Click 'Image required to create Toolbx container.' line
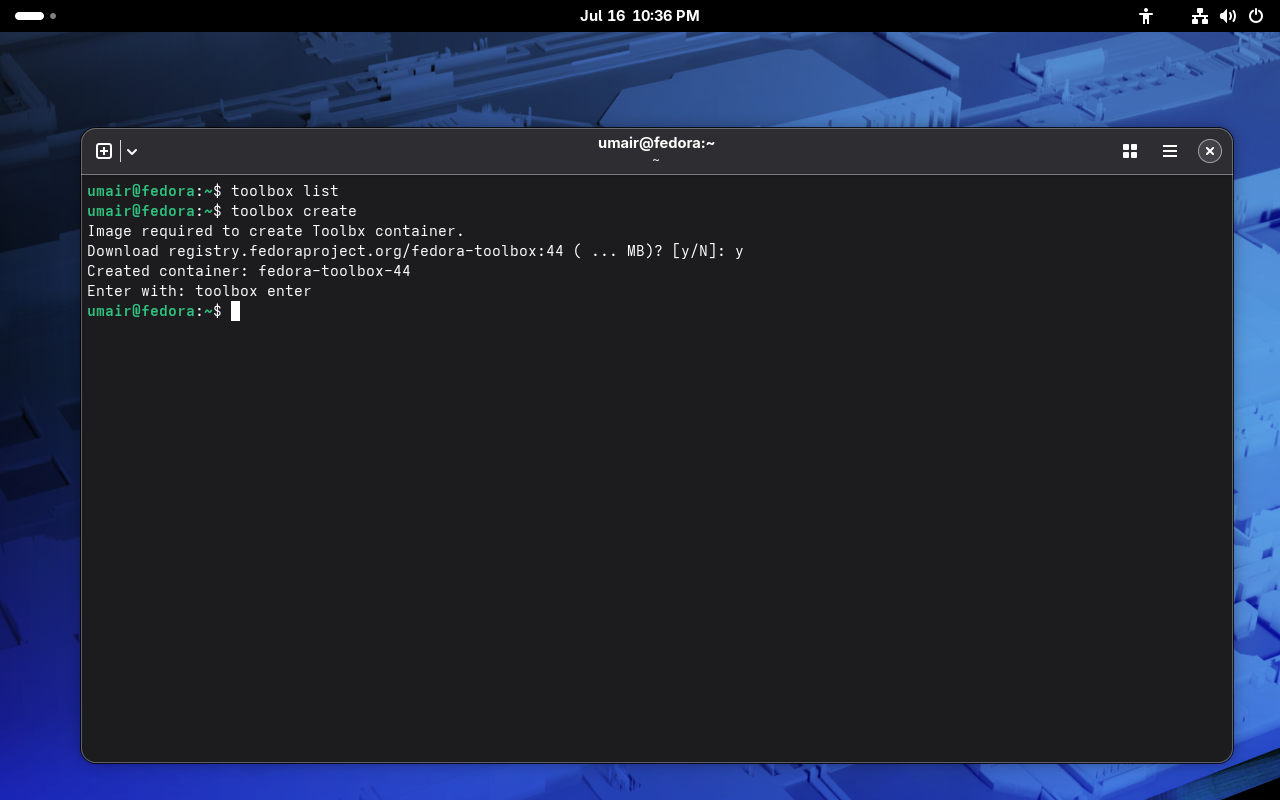This screenshot has width=1280, height=800. [x=276, y=231]
